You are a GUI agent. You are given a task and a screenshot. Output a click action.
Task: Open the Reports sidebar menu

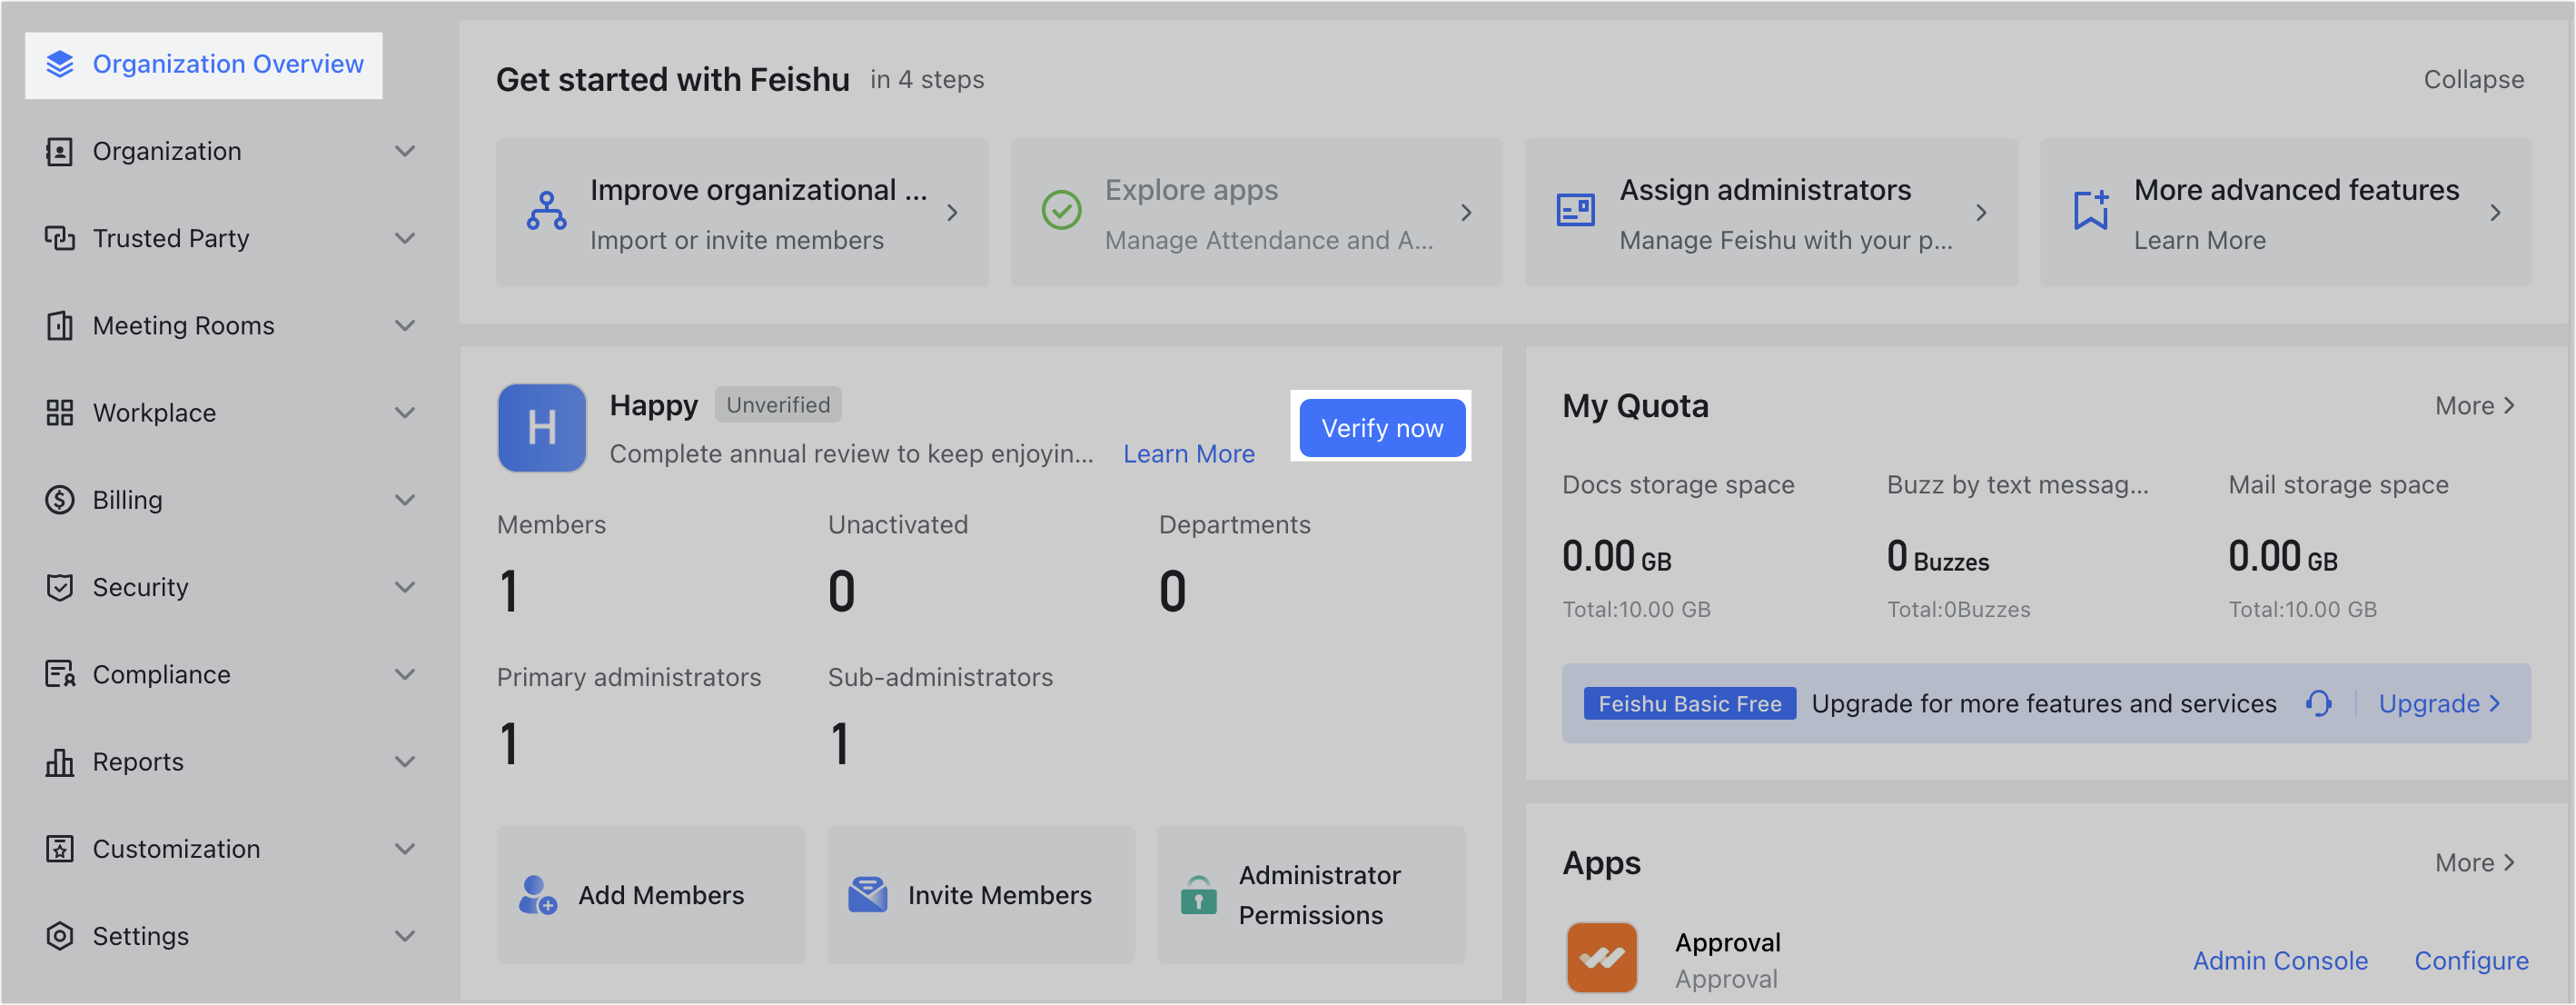pyautogui.click(x=138, y=762)
